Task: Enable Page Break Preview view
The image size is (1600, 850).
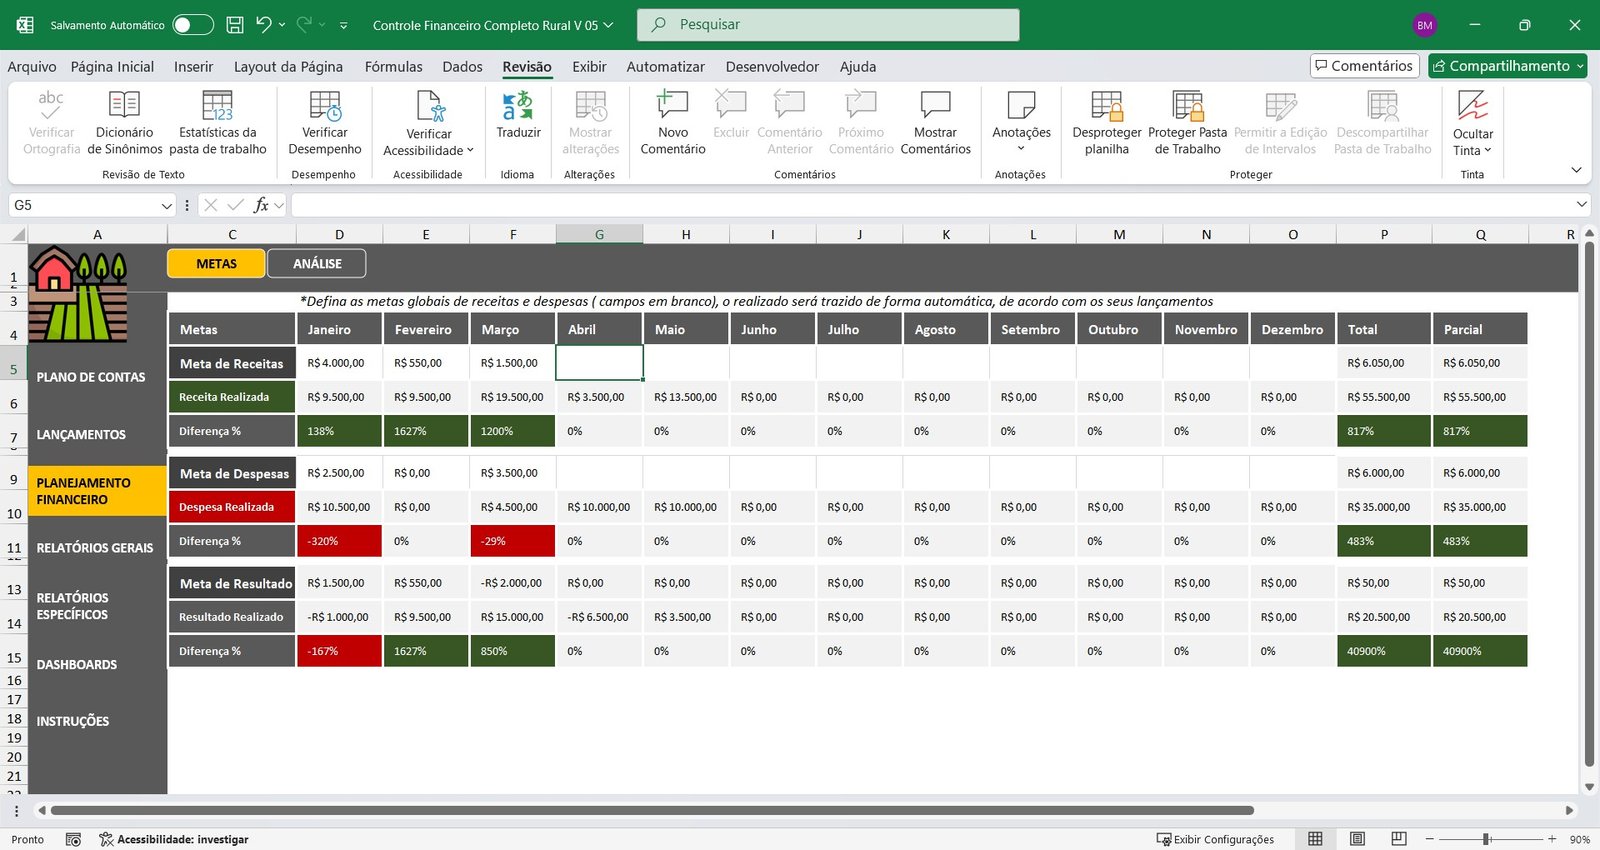Action: [x=1399, y=839]
